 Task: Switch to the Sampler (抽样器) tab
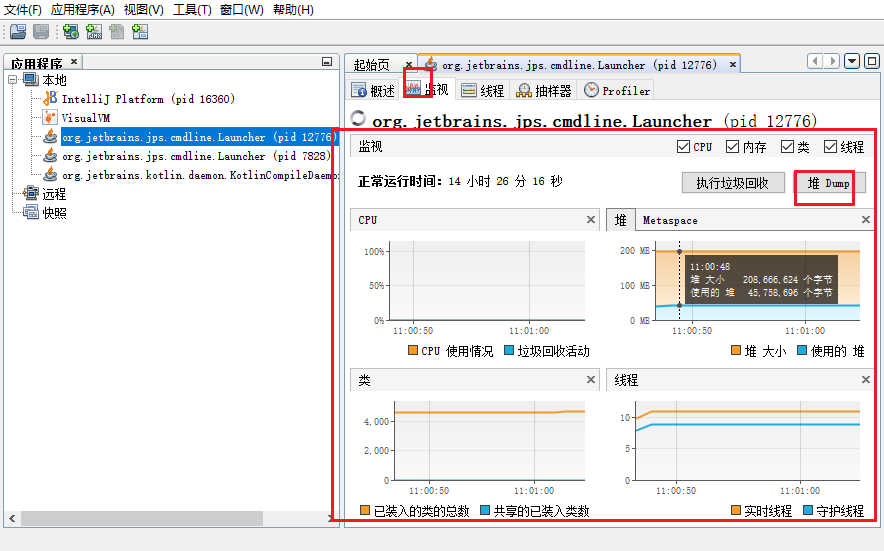pyautogui.click(x=543, y=90)
